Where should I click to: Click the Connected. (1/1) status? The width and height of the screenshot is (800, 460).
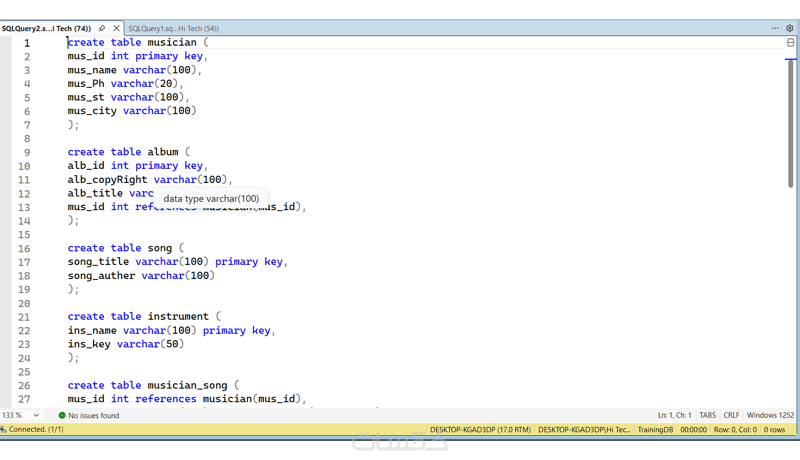click(36, 429)
